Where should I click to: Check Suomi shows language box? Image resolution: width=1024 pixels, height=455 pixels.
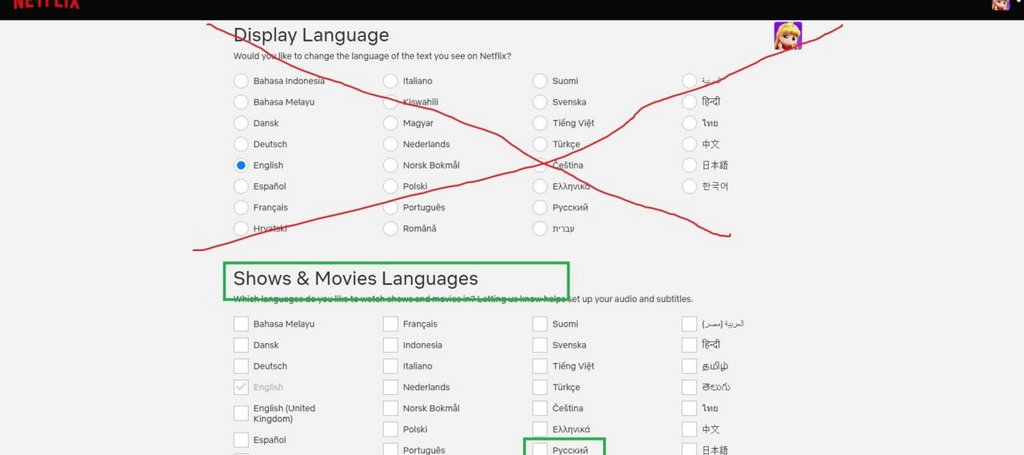[x=539, y=324]
